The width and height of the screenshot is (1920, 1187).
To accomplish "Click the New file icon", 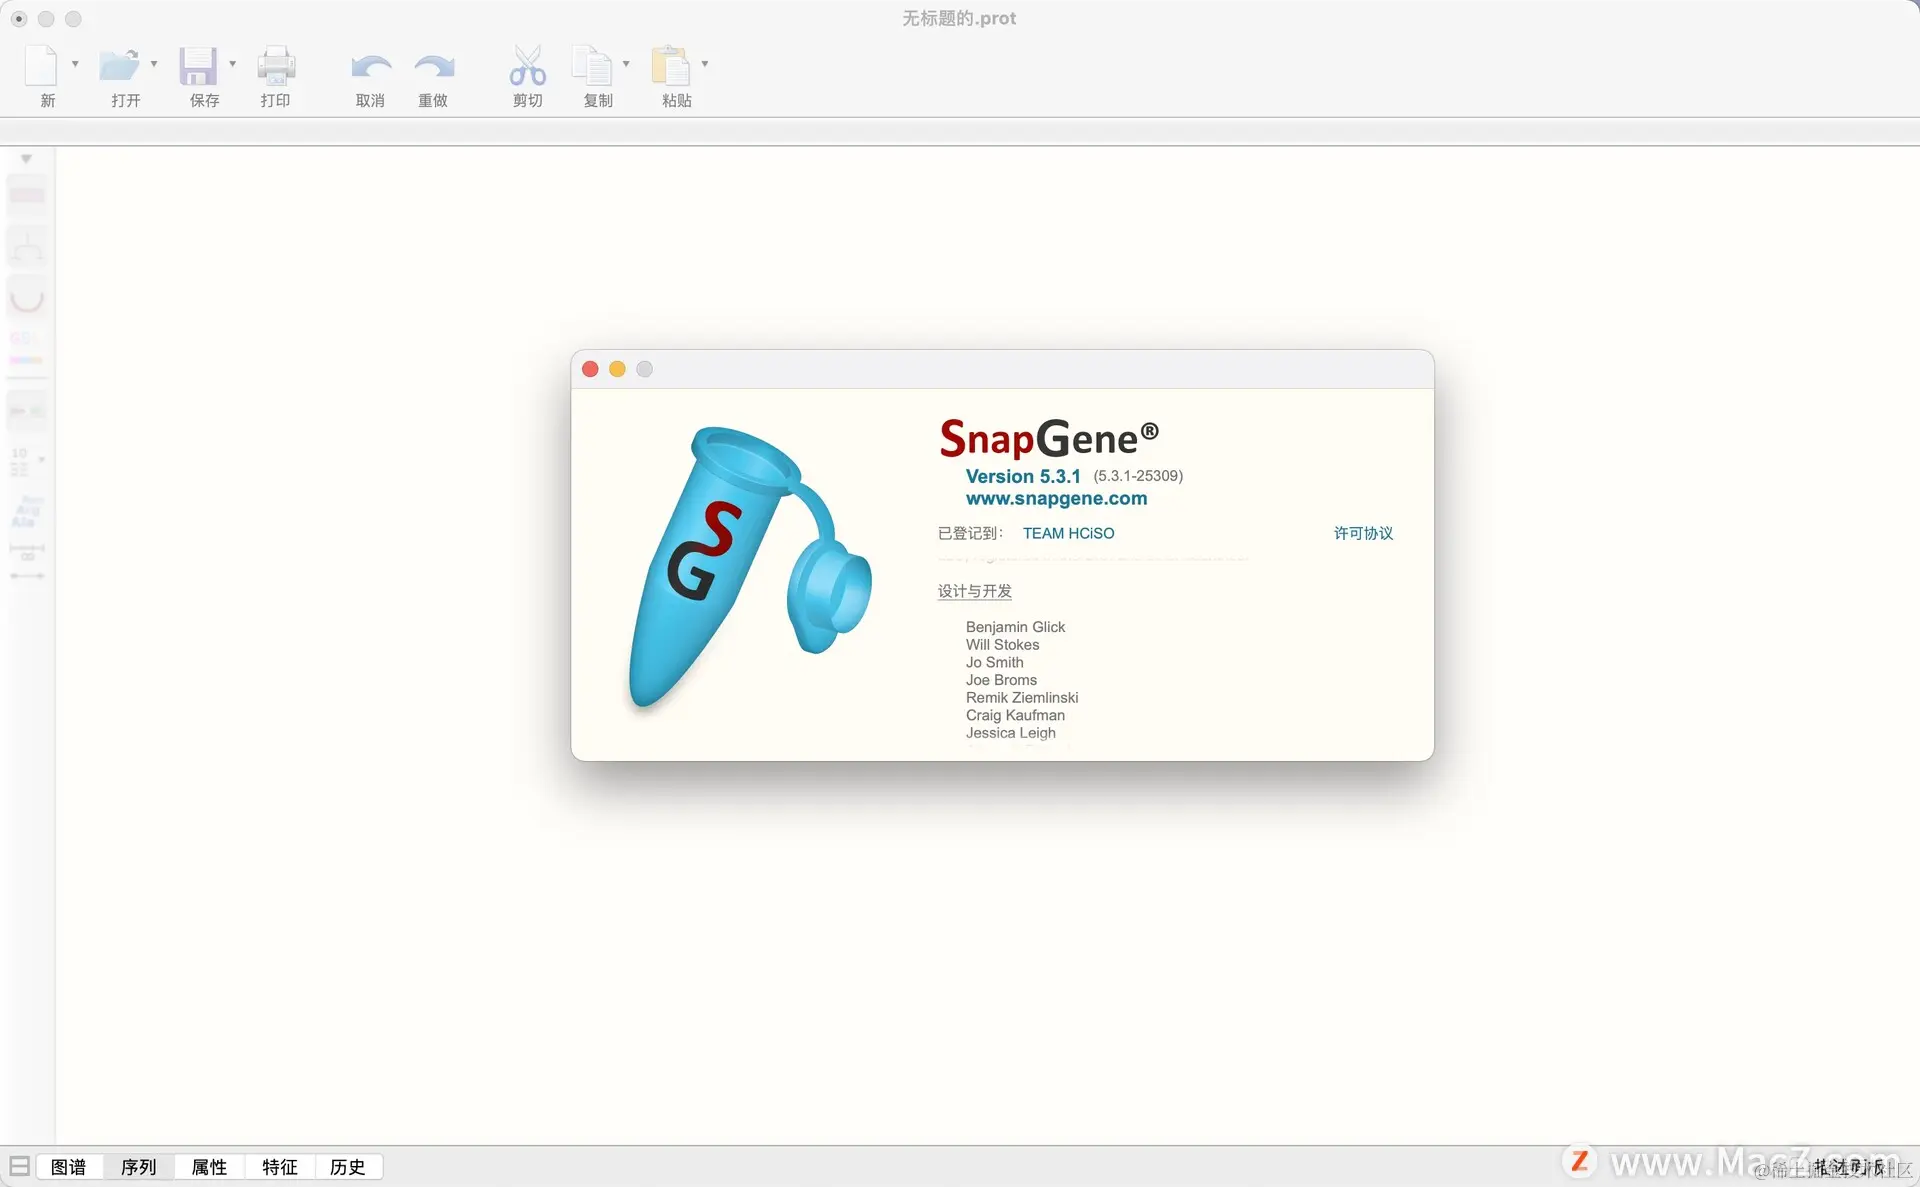I will pos(41,66).
